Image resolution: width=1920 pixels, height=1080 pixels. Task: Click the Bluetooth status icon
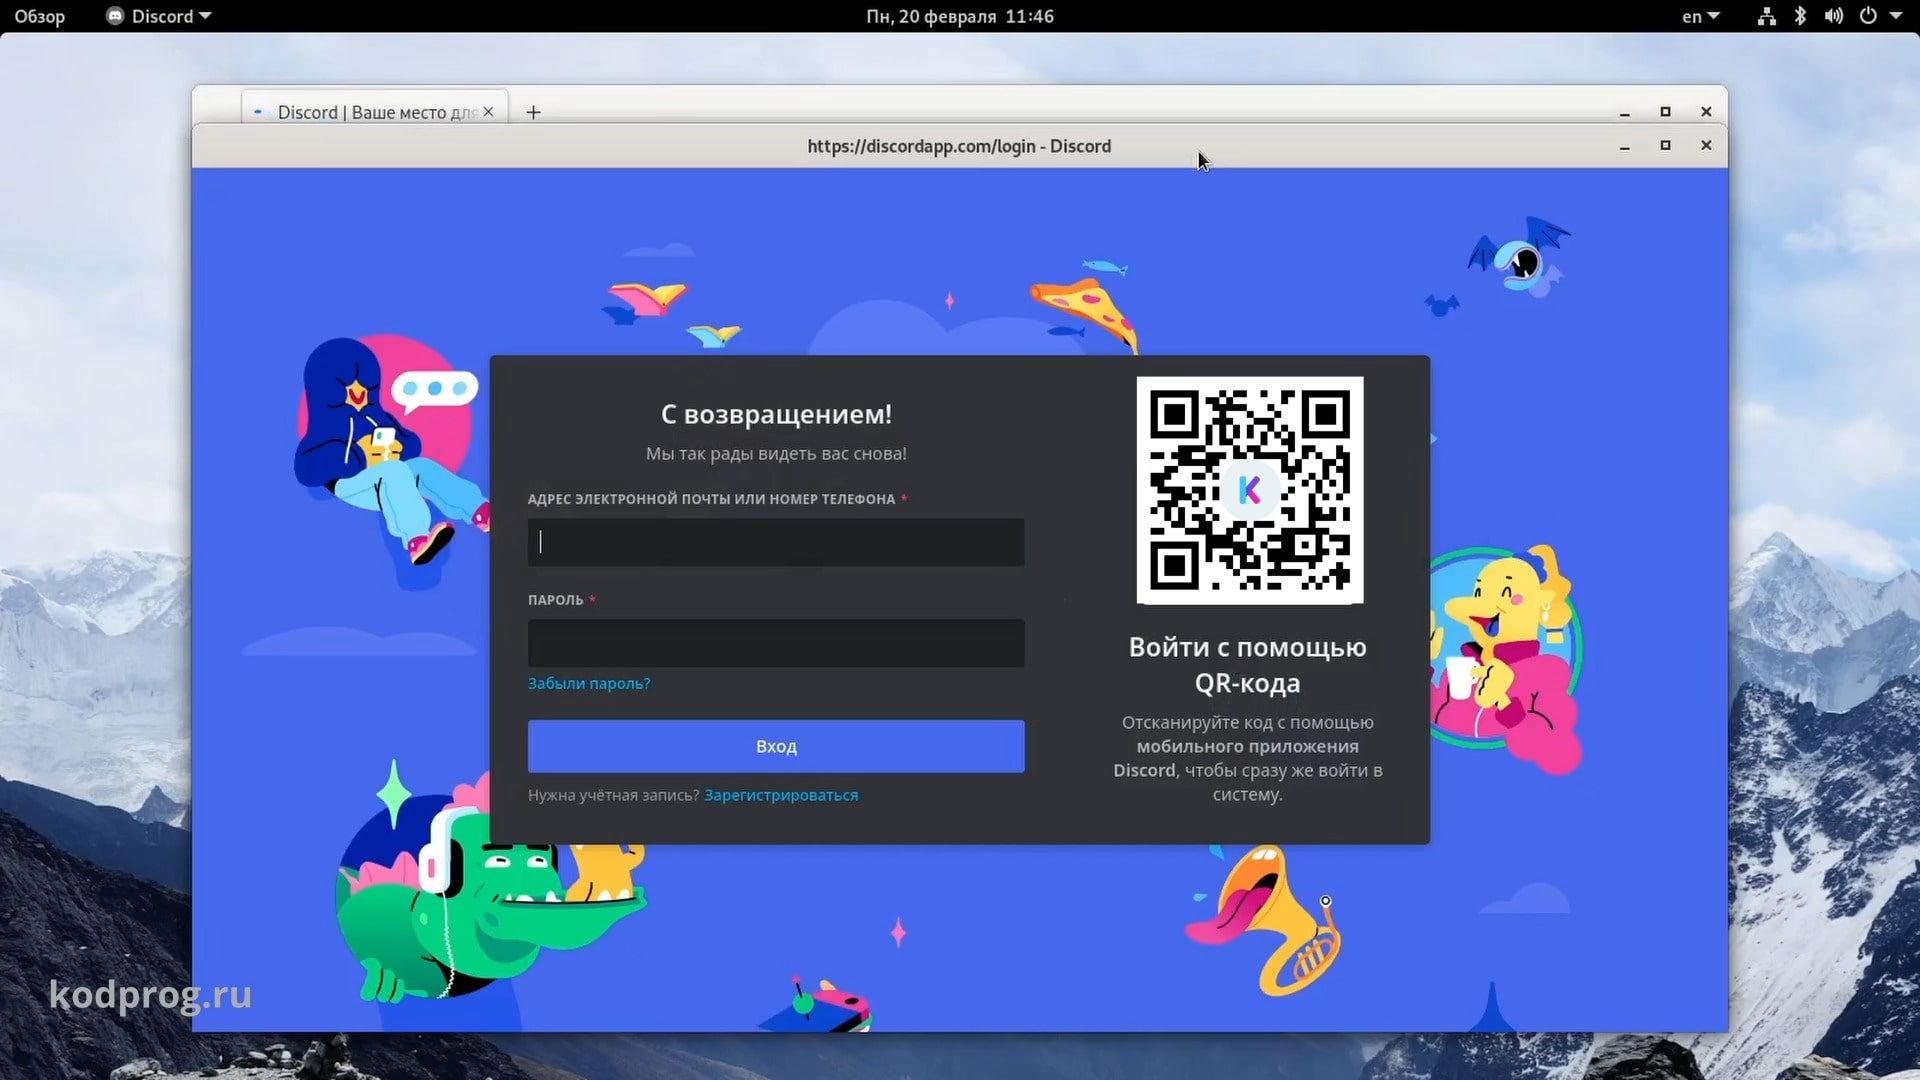tap(1800, 16)
